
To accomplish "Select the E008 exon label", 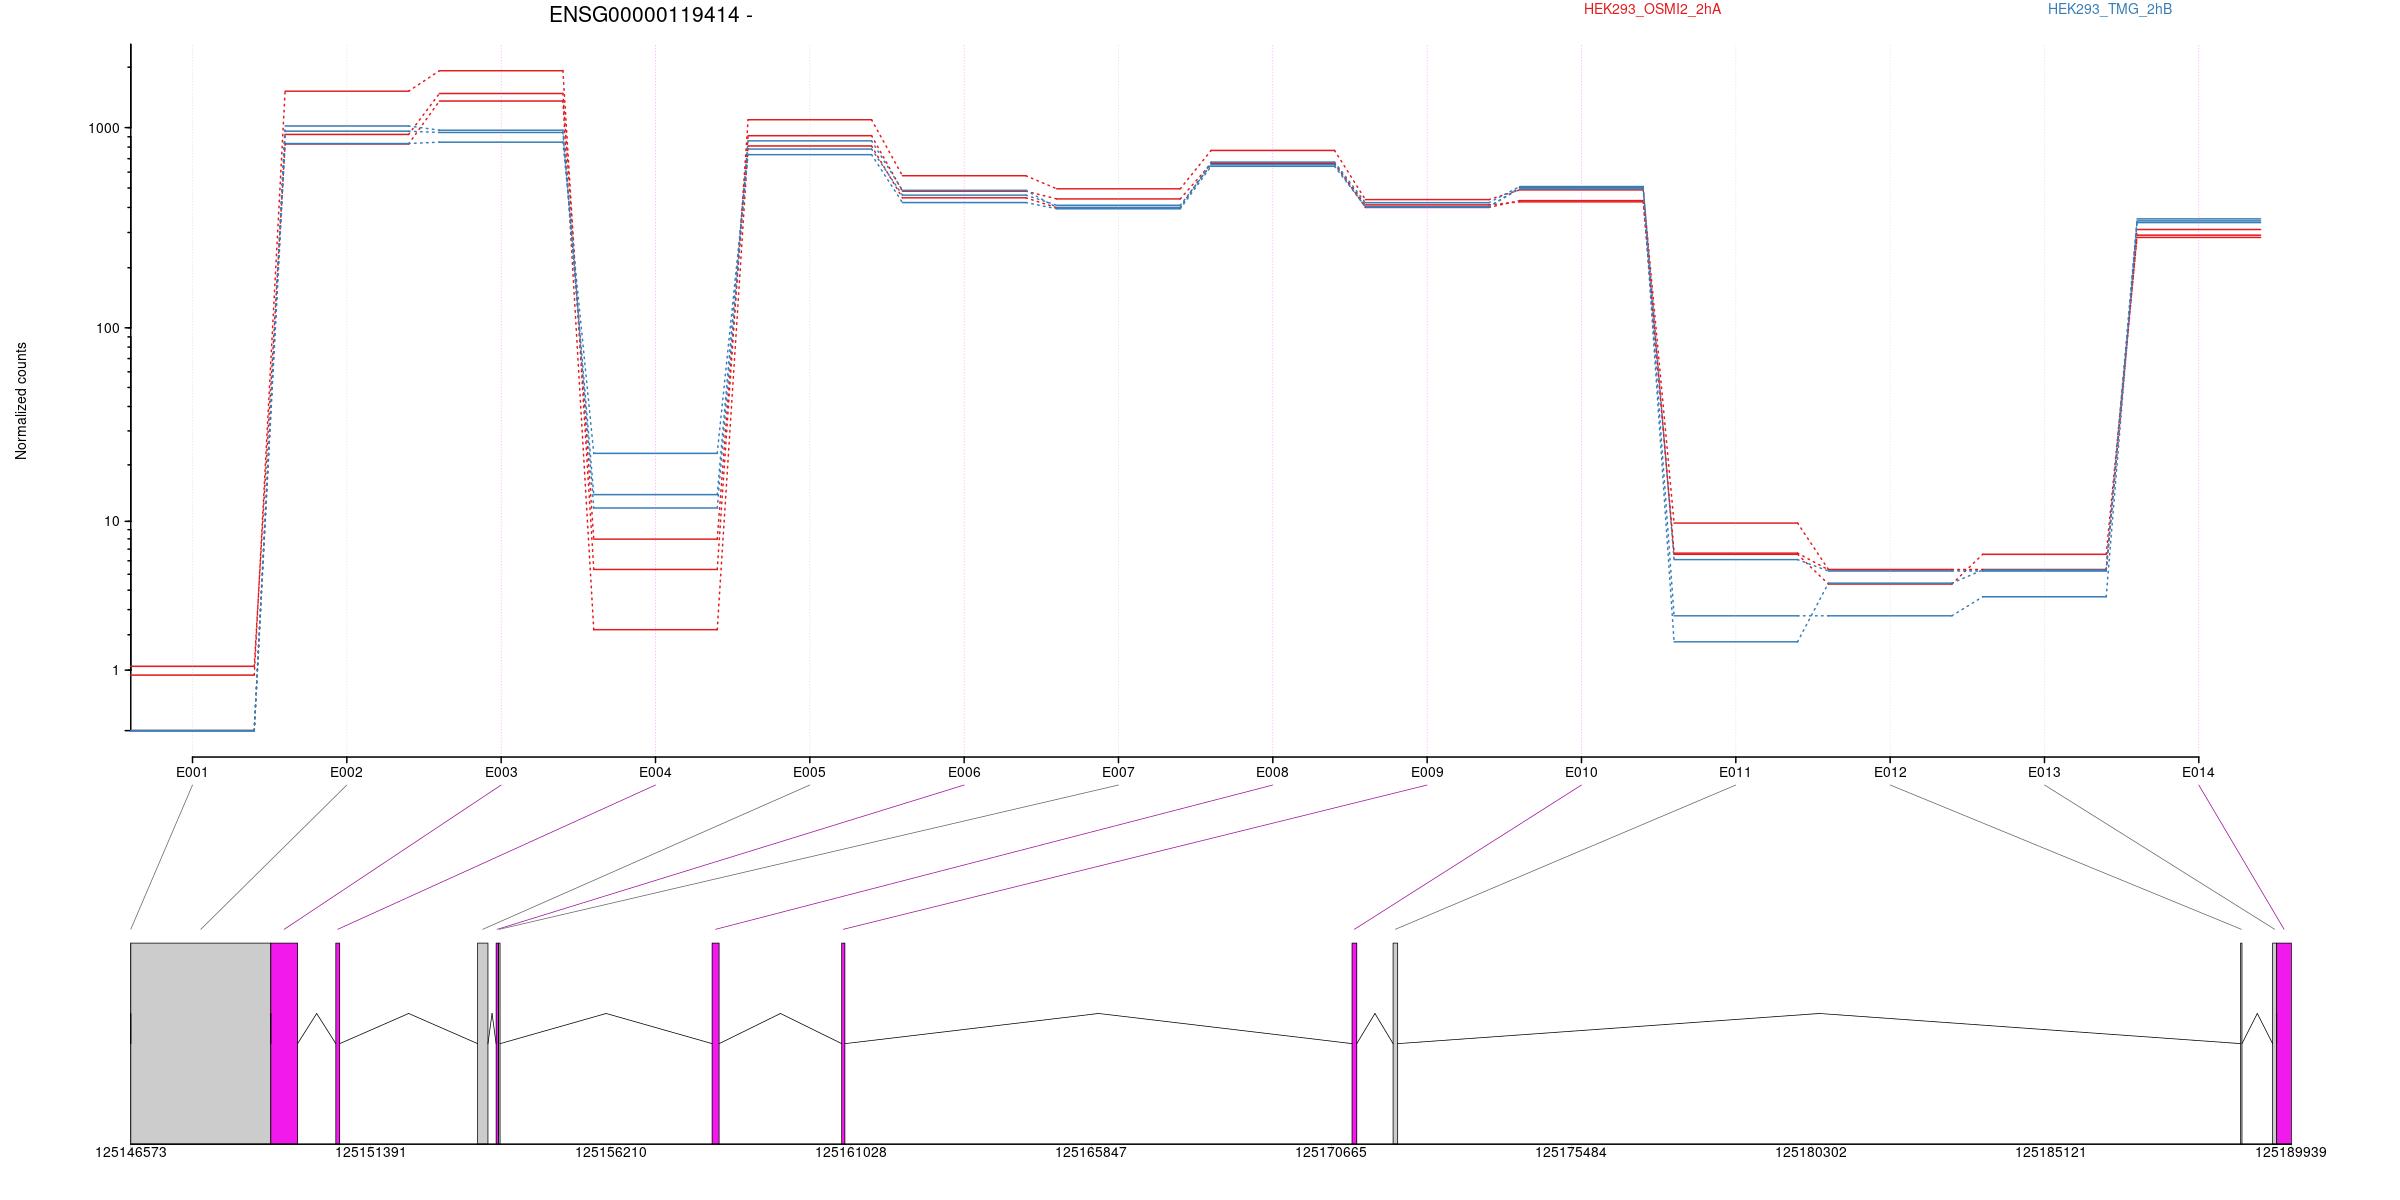I will click(1272, 772).
